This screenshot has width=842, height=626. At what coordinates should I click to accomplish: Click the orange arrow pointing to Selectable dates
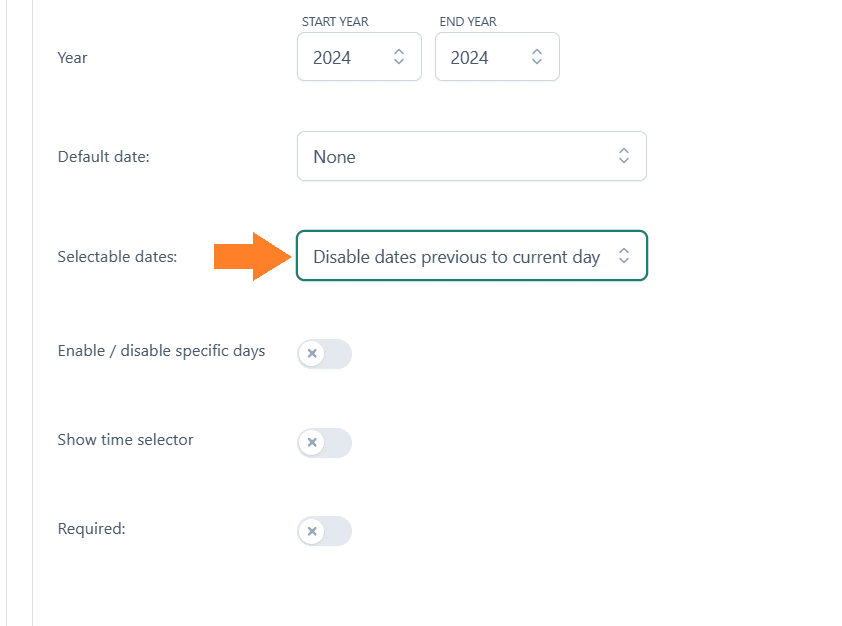(252, 257)
